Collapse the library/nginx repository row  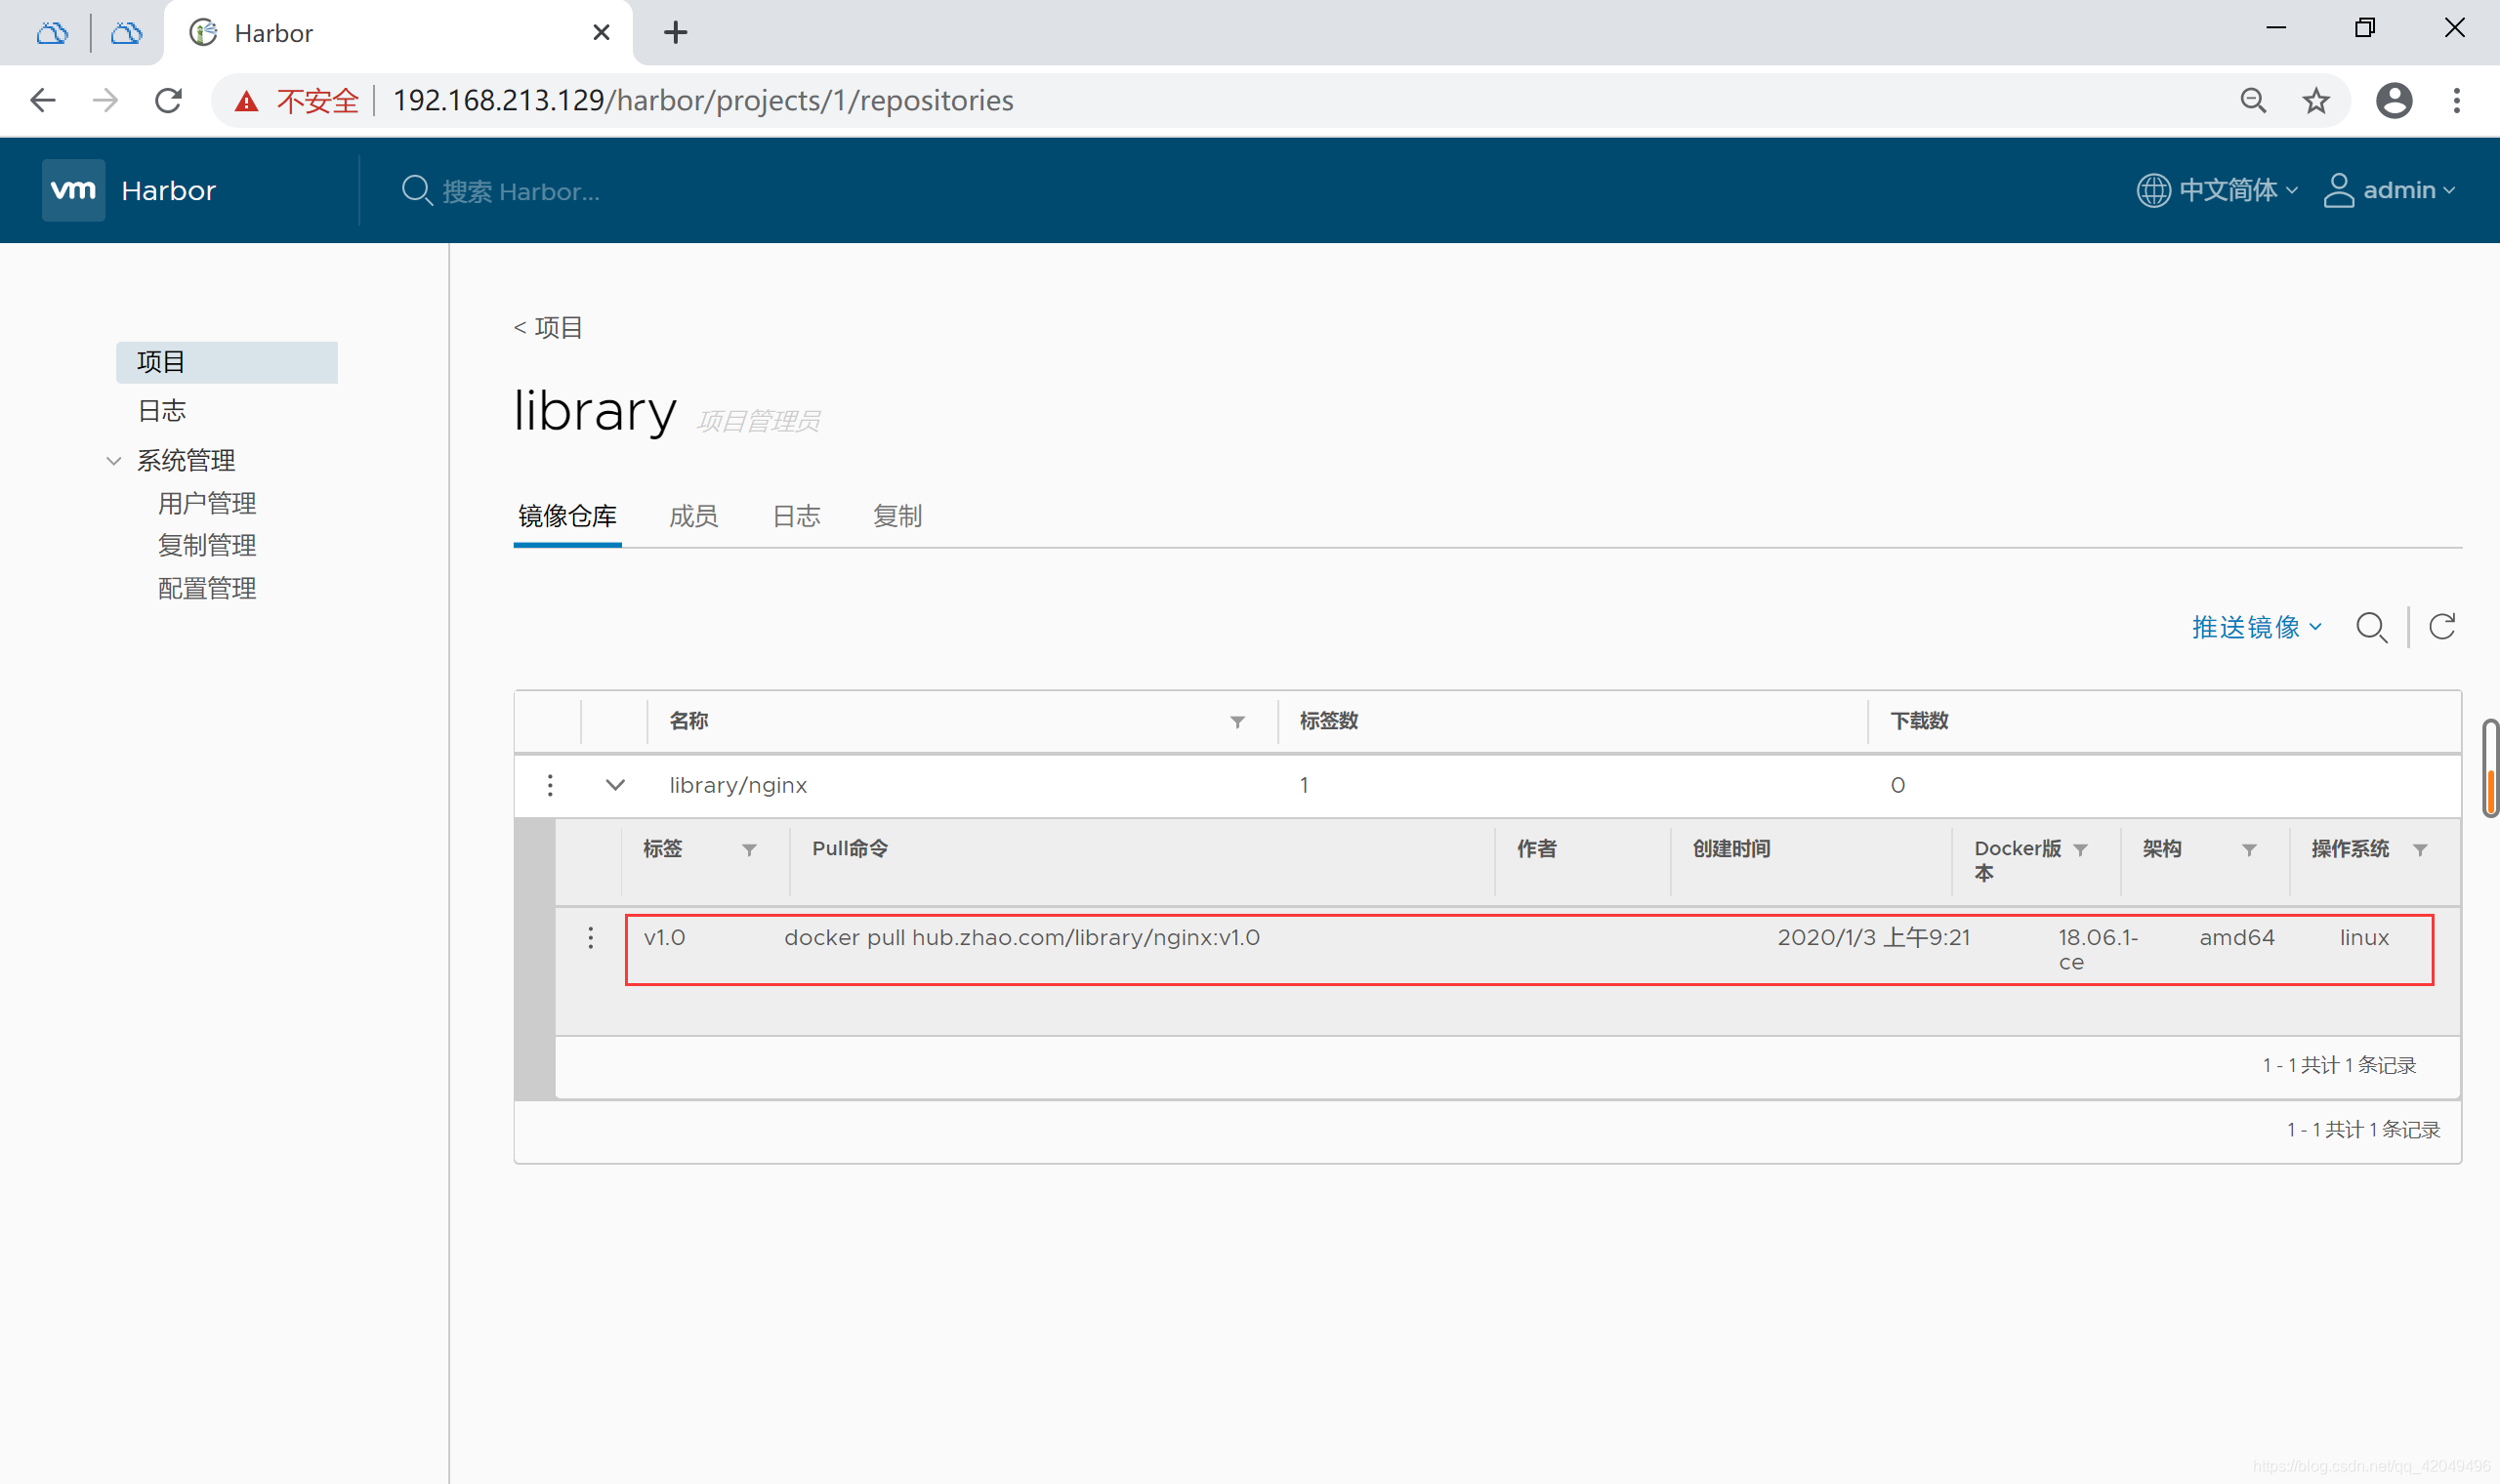click(615, 785)
